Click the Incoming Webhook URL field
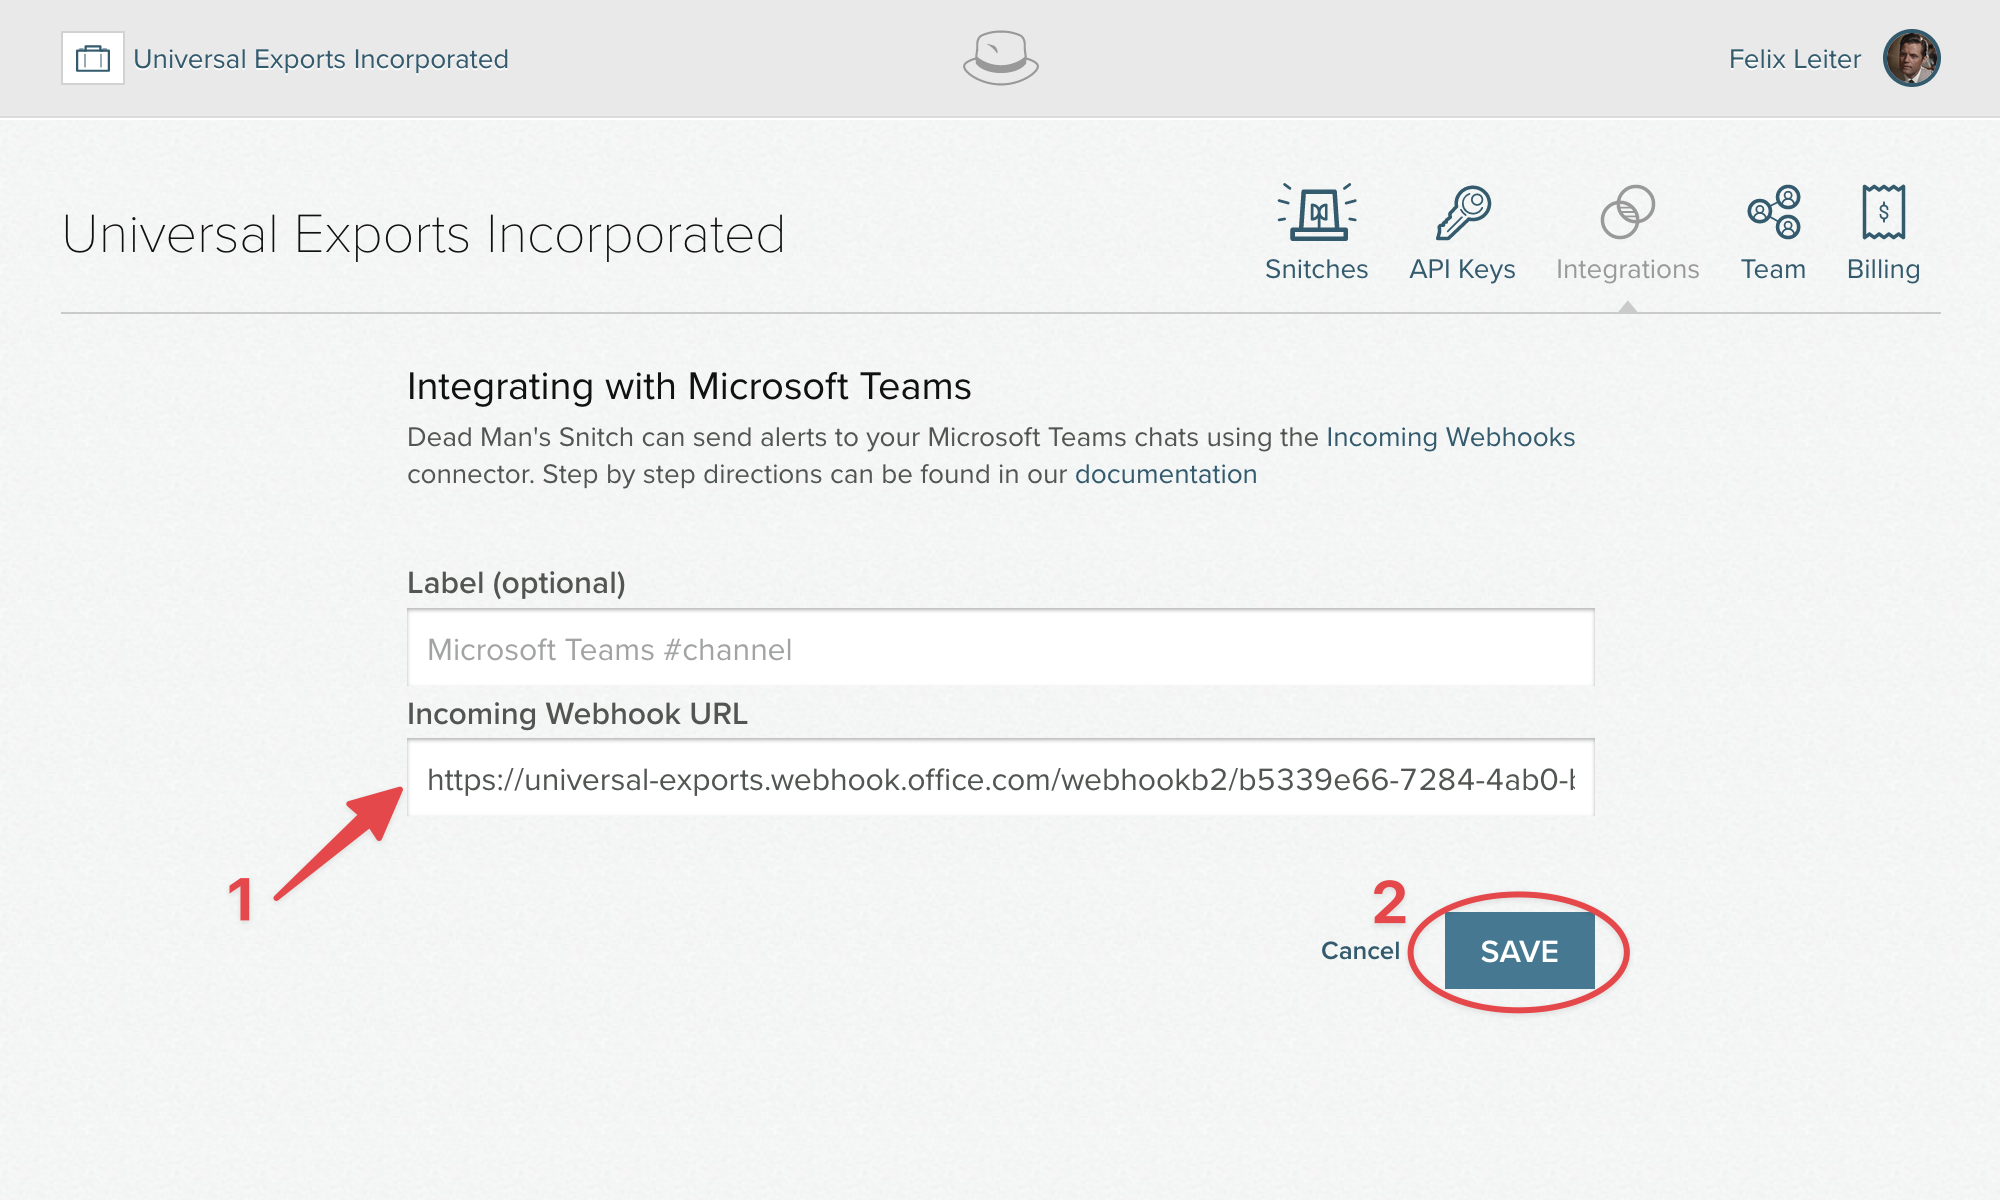Viewport: 2000px width, 1200px height. point(999,779)
